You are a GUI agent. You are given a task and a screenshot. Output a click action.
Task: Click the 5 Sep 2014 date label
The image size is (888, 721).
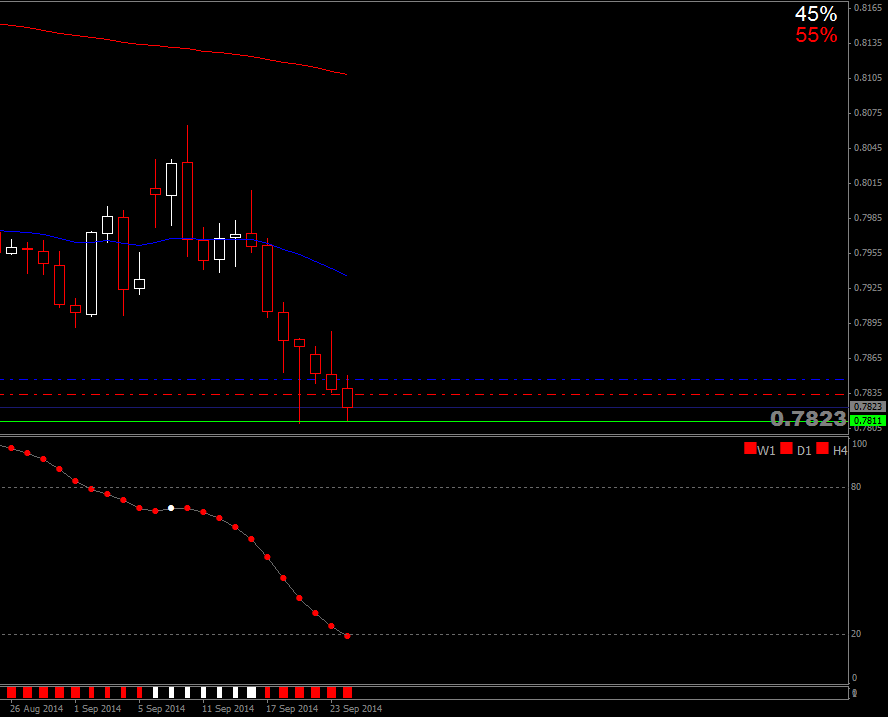pos(161,709)
